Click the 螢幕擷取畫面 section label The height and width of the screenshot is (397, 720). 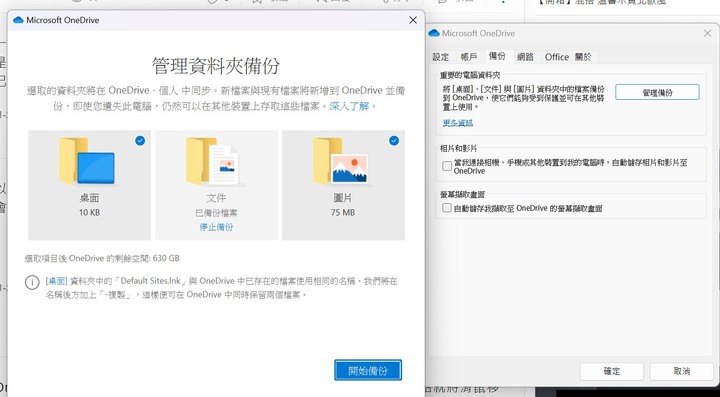point(462,195)
